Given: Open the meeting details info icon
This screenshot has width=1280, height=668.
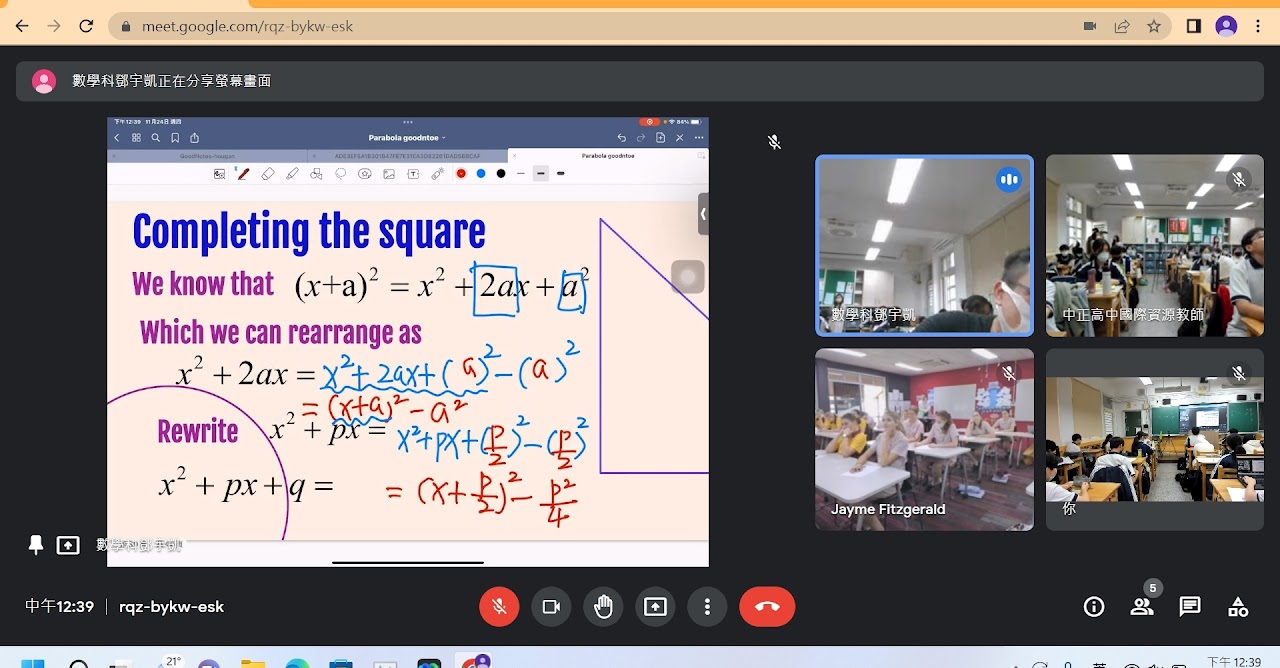Looking at the screenshot, I should [1094, 607].
